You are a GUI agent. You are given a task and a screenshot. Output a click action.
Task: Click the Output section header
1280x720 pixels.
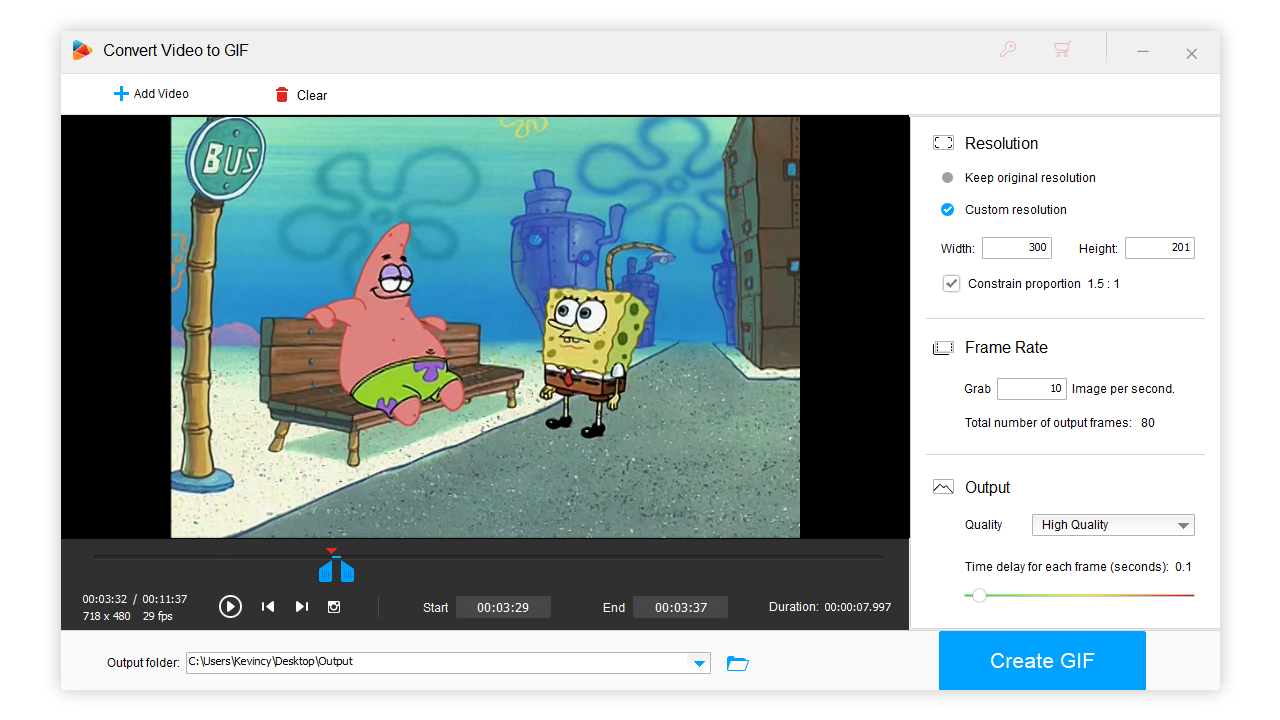click(989, 487)
